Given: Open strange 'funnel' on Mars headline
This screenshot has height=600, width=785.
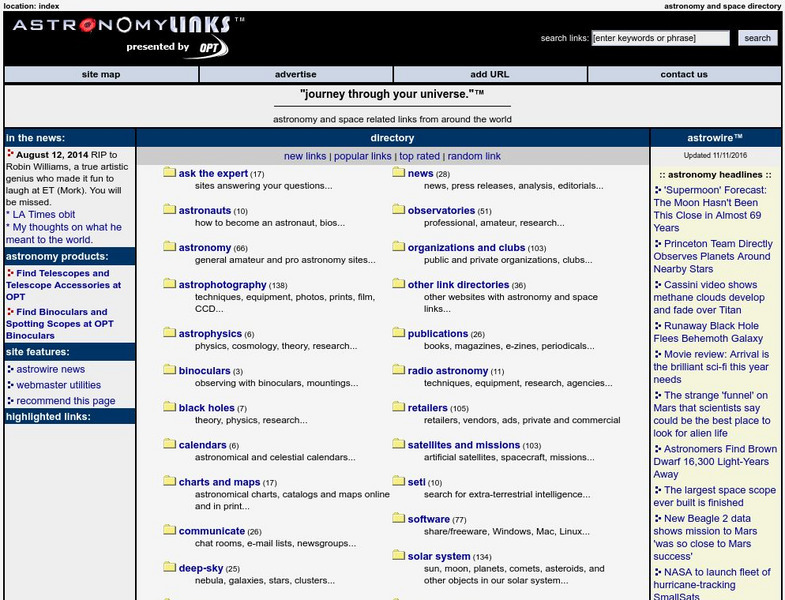Looking at the screenshot, I should [711, 414].
